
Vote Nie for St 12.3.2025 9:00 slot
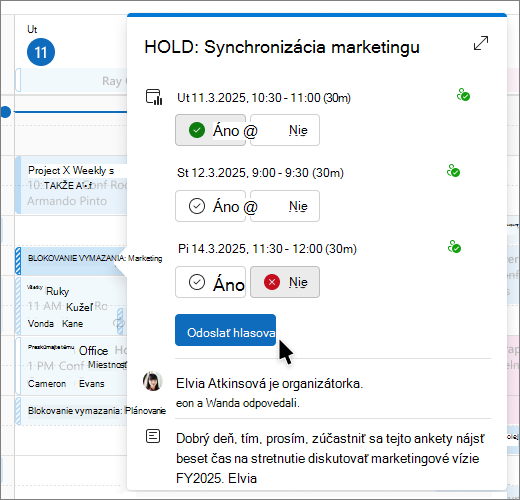pos(285,206)
